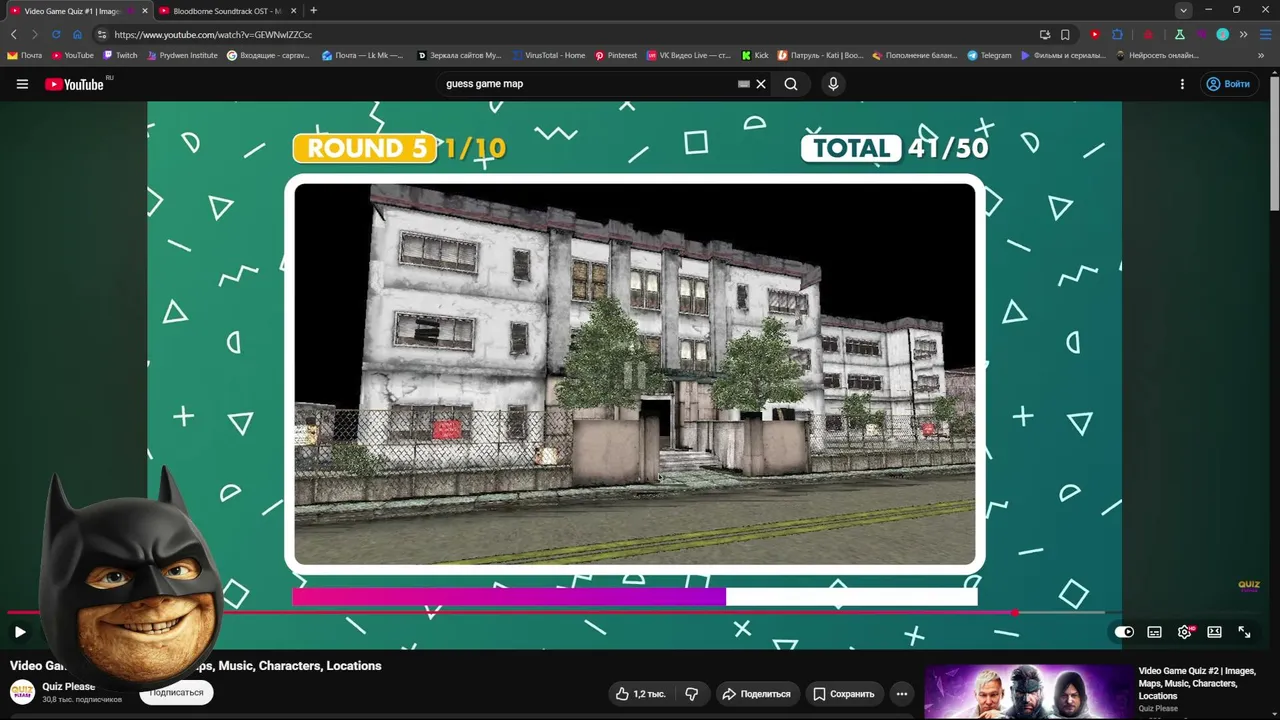1280x720 pixels.
Task: Open the Extensions puzzle menu
Action: [1117, 34]
